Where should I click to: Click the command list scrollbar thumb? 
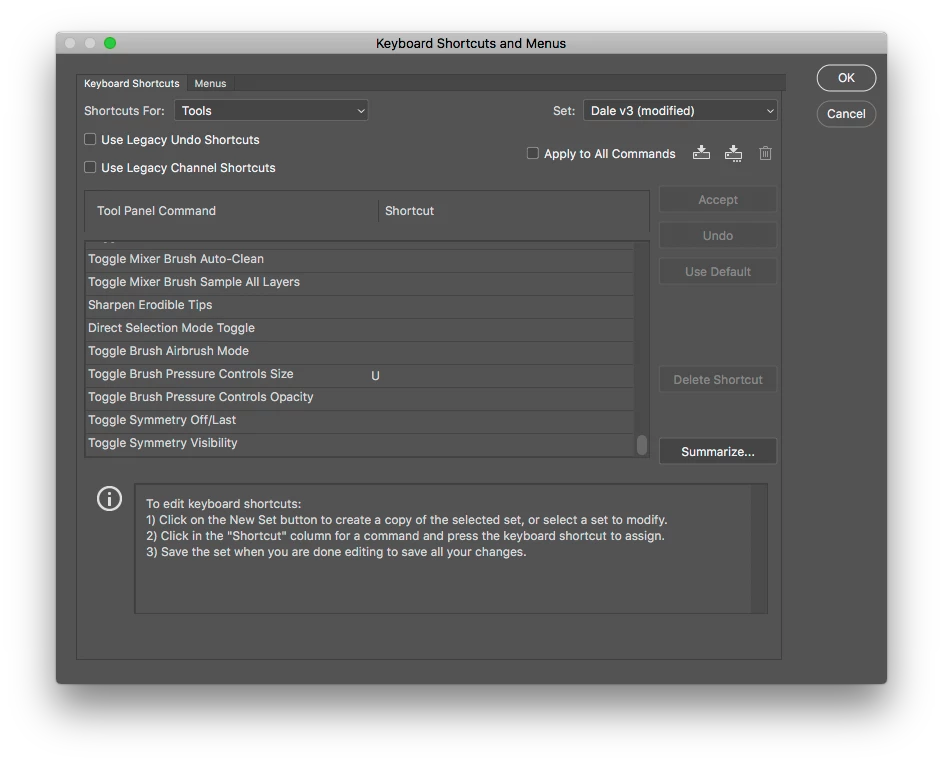(x=642, y=445)
